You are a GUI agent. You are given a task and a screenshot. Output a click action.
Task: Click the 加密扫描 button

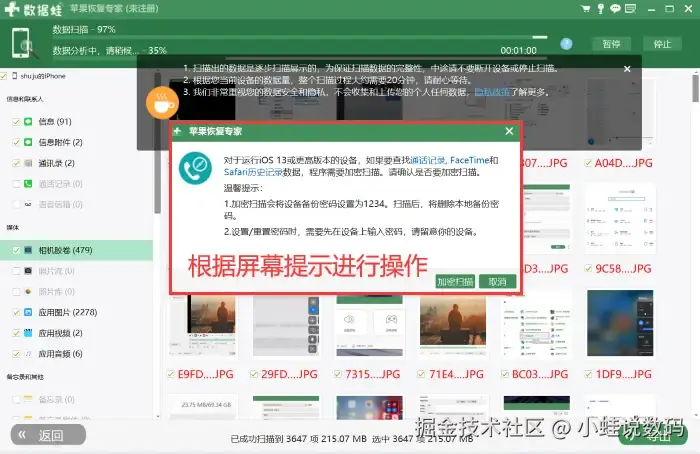coord(455,282)
